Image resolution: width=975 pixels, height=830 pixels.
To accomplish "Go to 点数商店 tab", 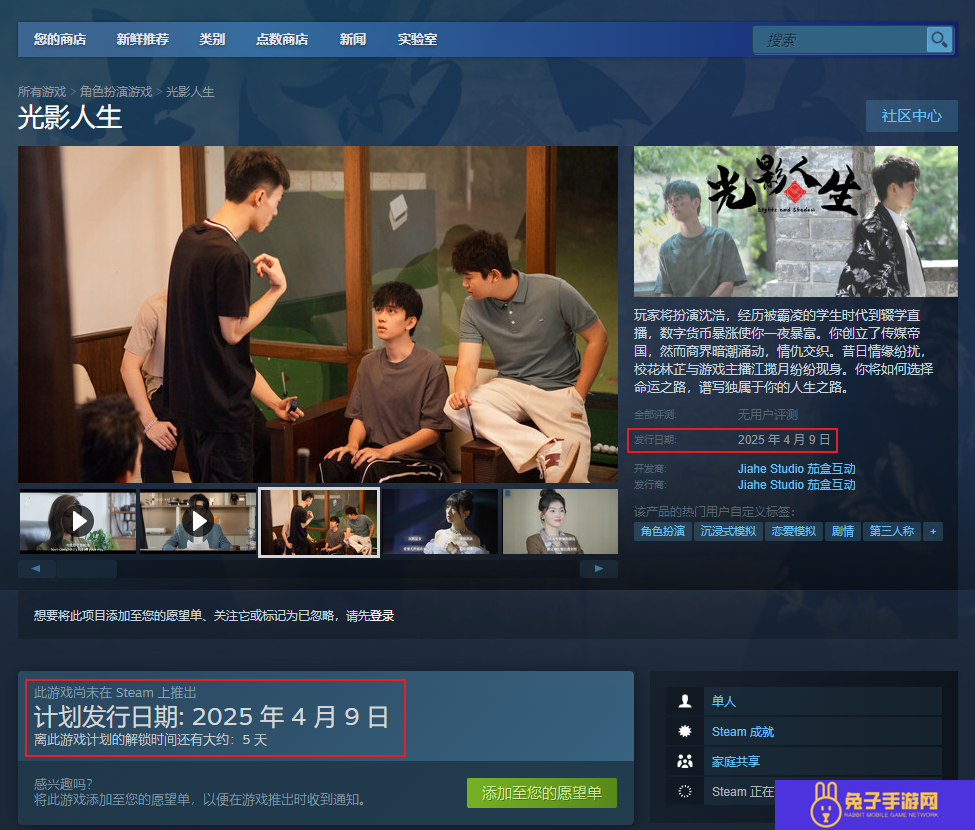I will [282, 39].
